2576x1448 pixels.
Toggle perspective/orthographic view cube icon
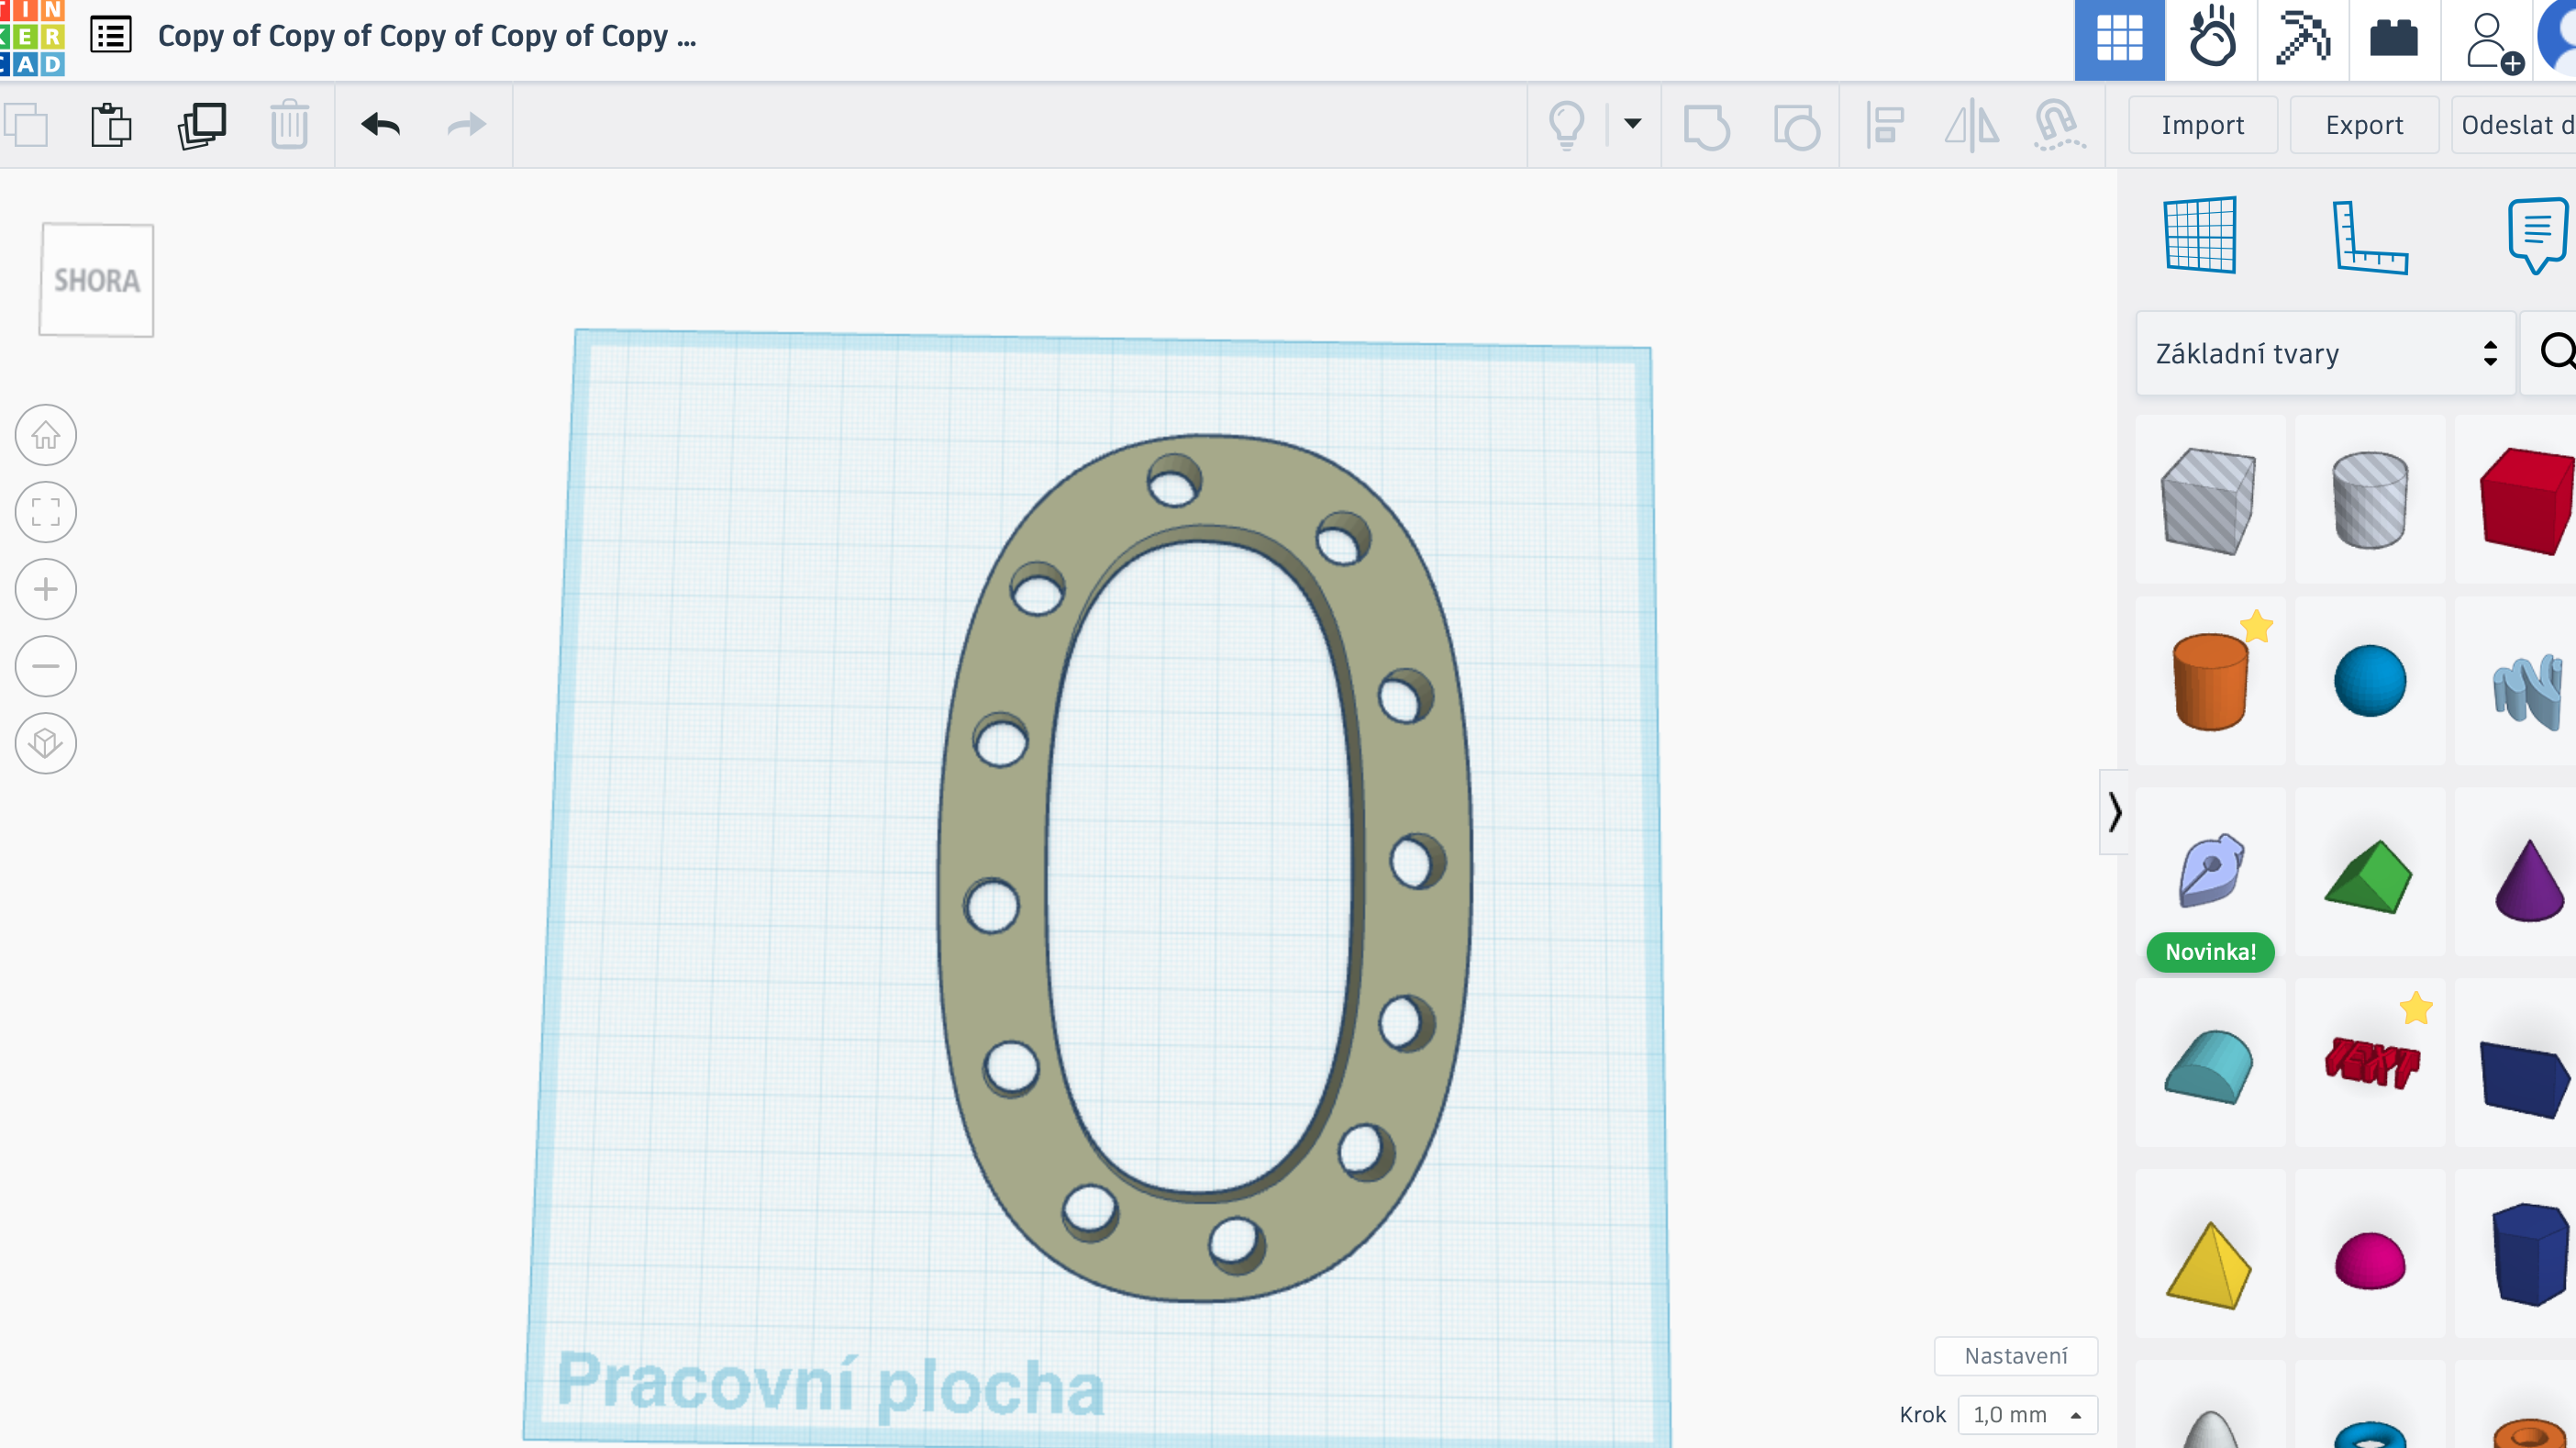[x=46, y=743]
